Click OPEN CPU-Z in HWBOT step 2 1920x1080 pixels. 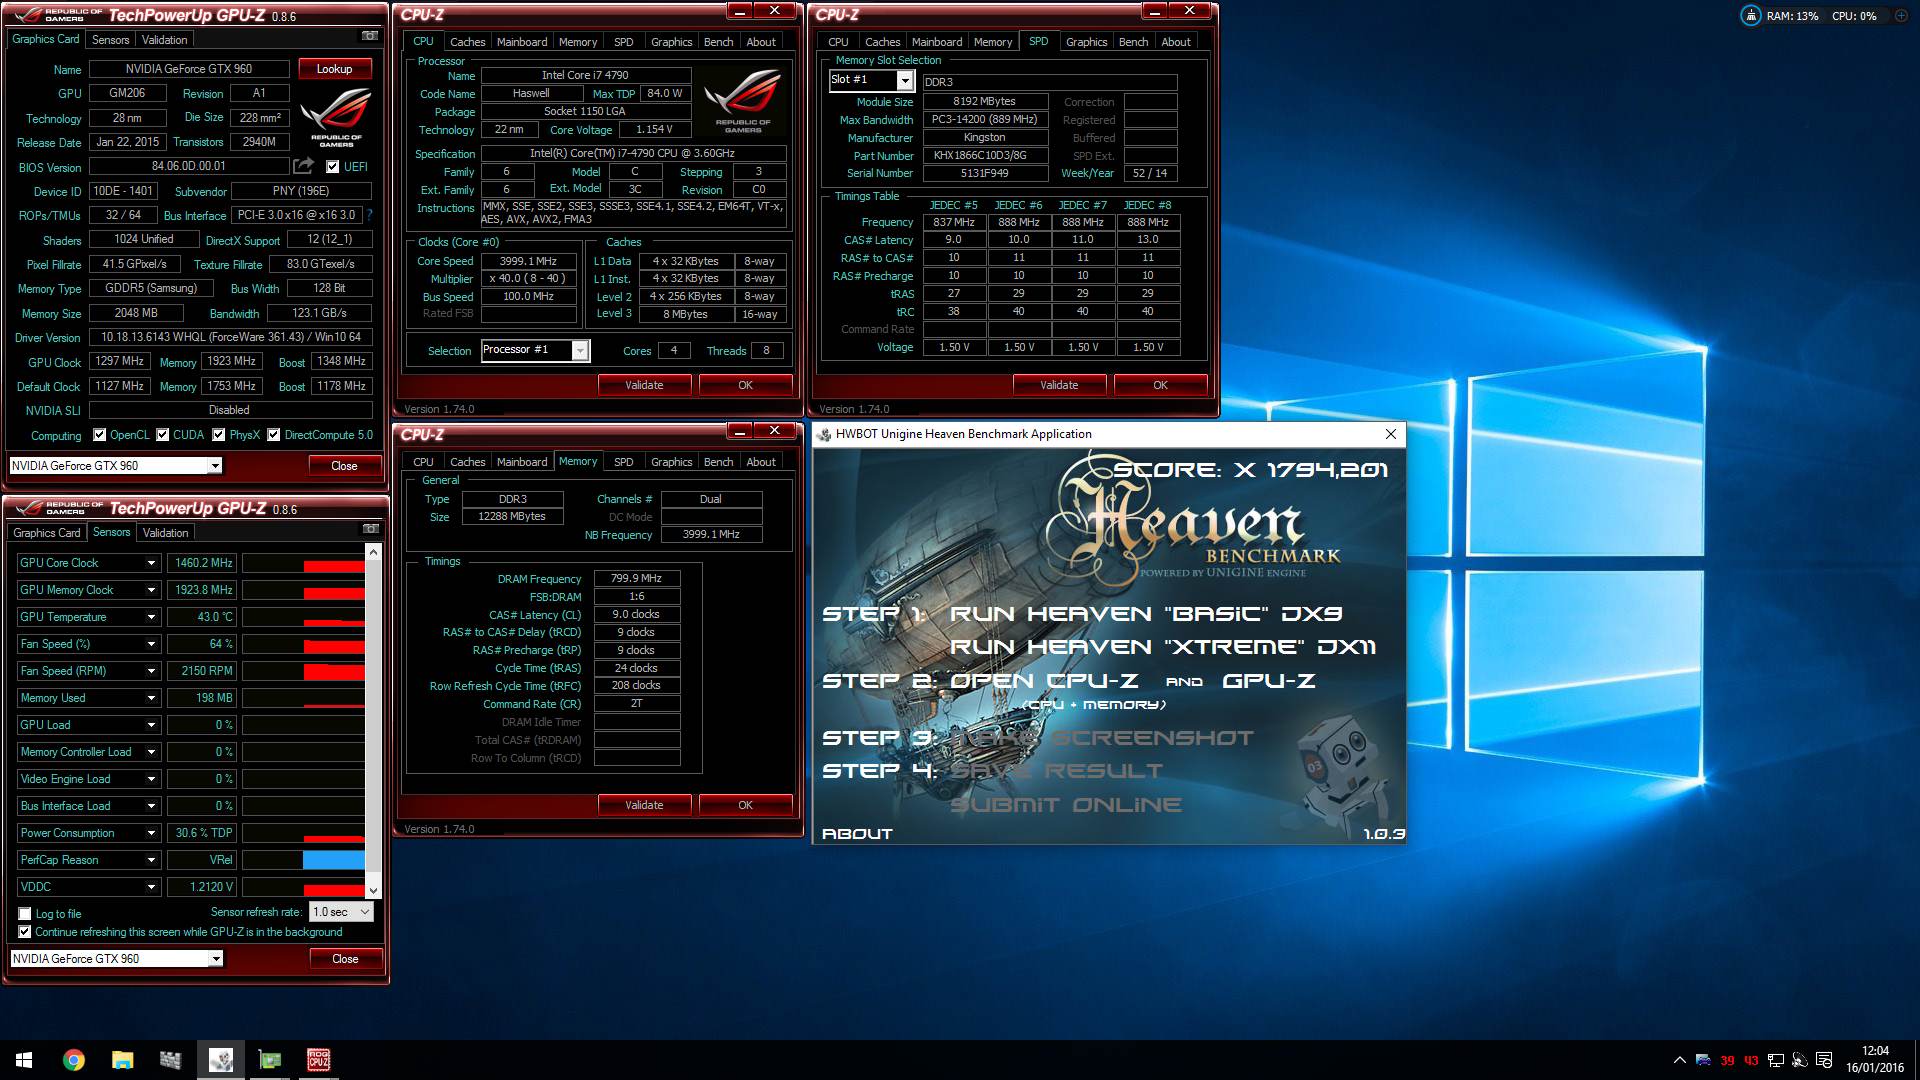[1043, 681]
